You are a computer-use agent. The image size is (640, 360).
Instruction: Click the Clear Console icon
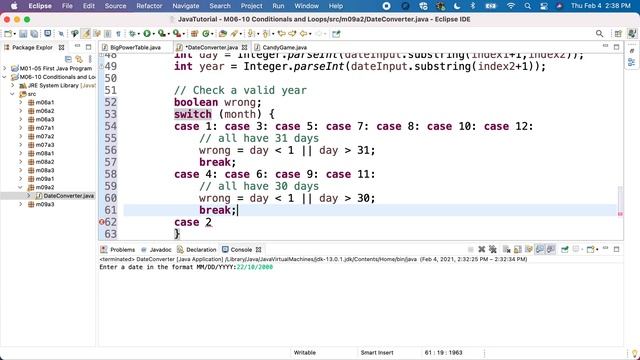pyautogui.click(x=507, y=249)
